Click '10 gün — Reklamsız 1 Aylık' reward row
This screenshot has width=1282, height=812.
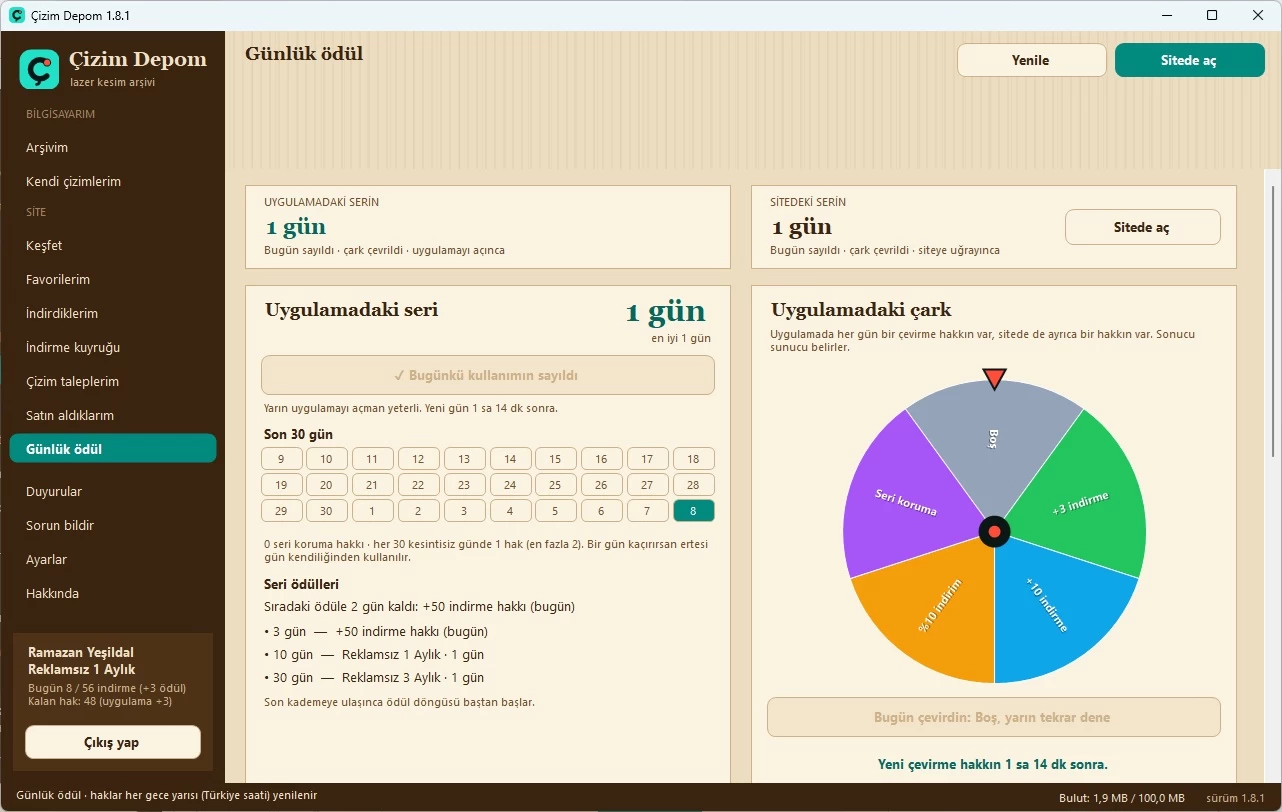(374, 654)
